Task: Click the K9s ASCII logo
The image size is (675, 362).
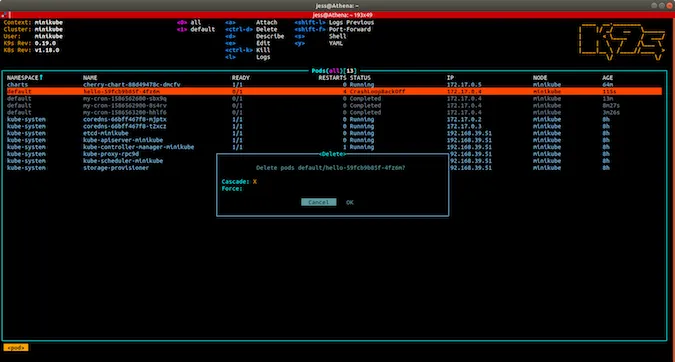Action: 622,41
